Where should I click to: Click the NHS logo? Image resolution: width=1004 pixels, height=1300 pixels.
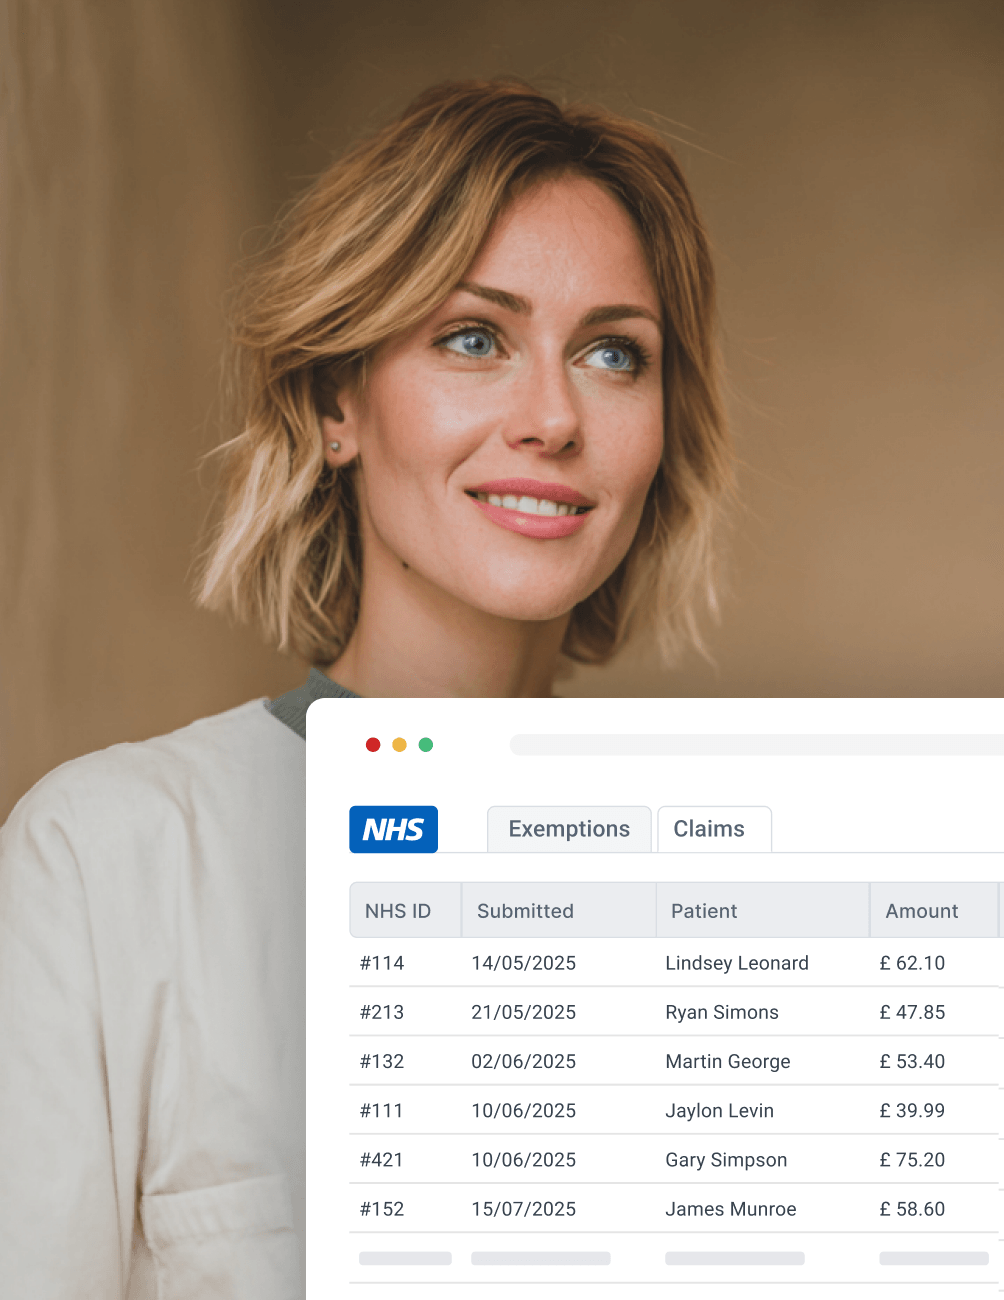click(393, 829)
